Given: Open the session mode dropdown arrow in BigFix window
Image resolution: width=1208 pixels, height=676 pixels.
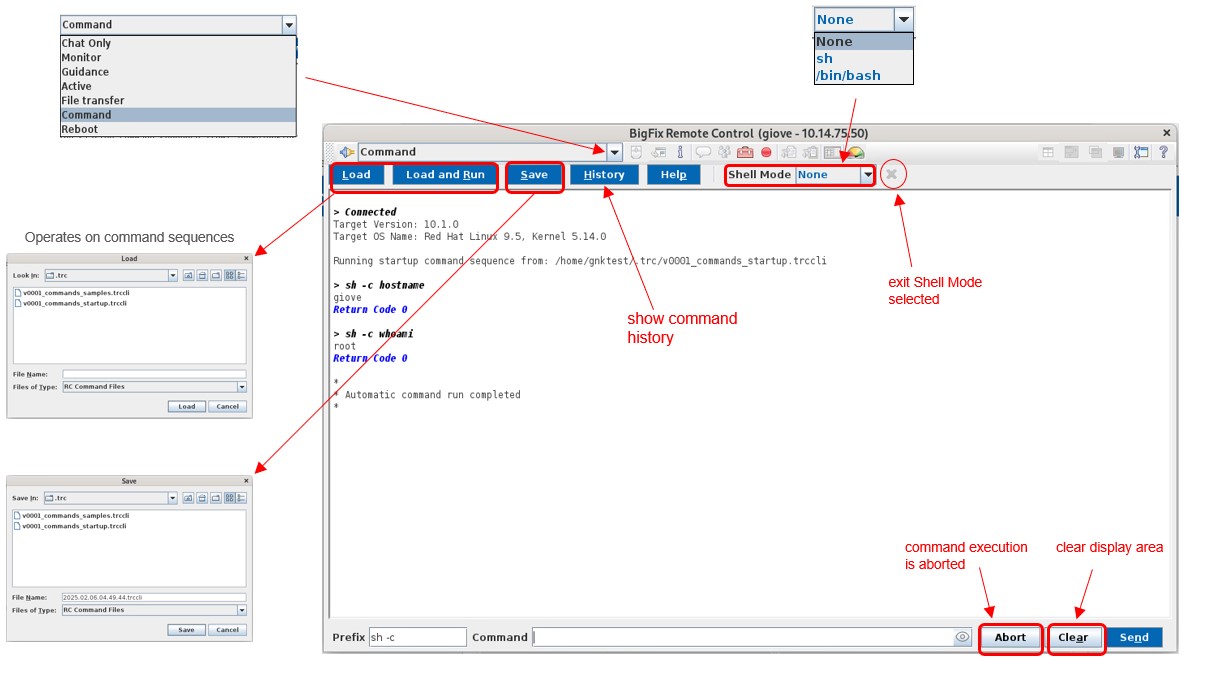Looking at the screenshot, I should (x=615, y=152).
